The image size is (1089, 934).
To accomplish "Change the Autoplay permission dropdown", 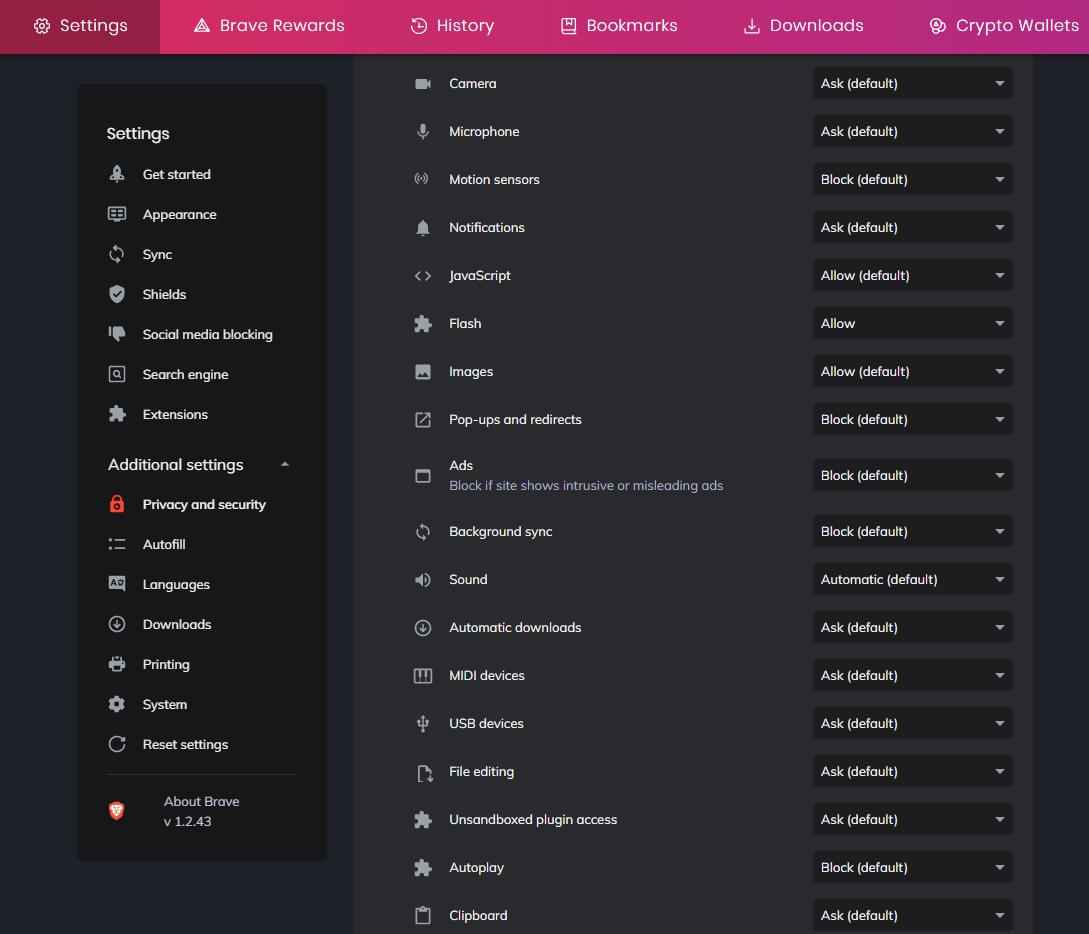I will (x=912, y=867).
